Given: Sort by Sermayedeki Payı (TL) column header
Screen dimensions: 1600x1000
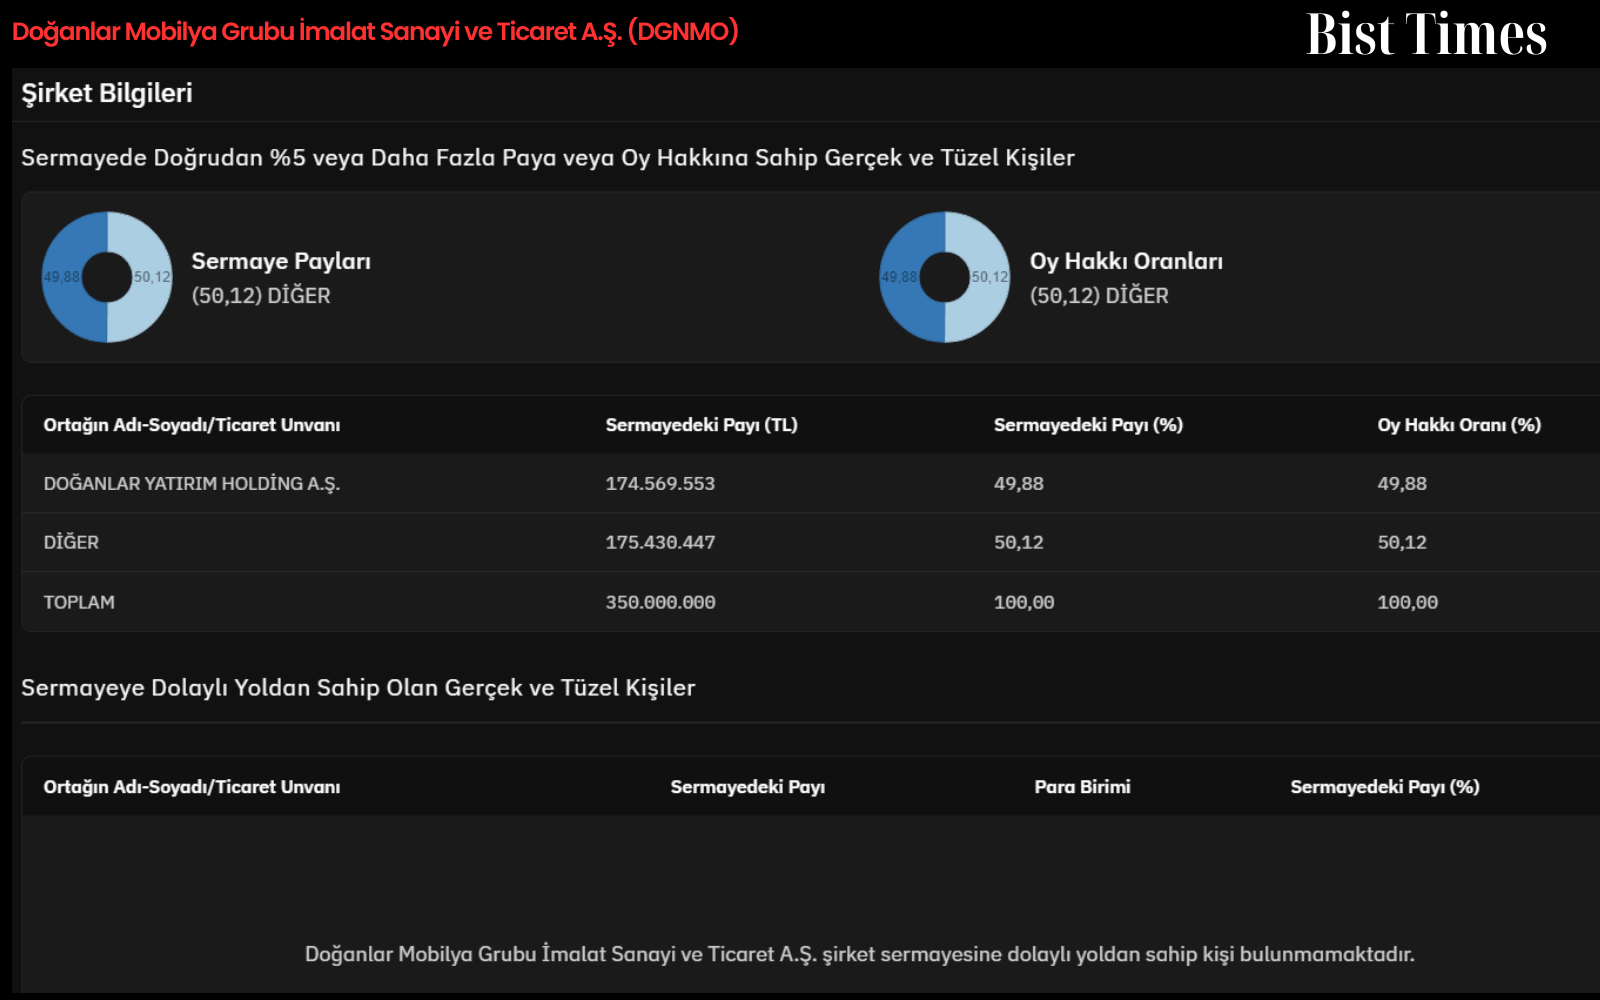Looking at the screenshot, I should click(x=701, y=425).
